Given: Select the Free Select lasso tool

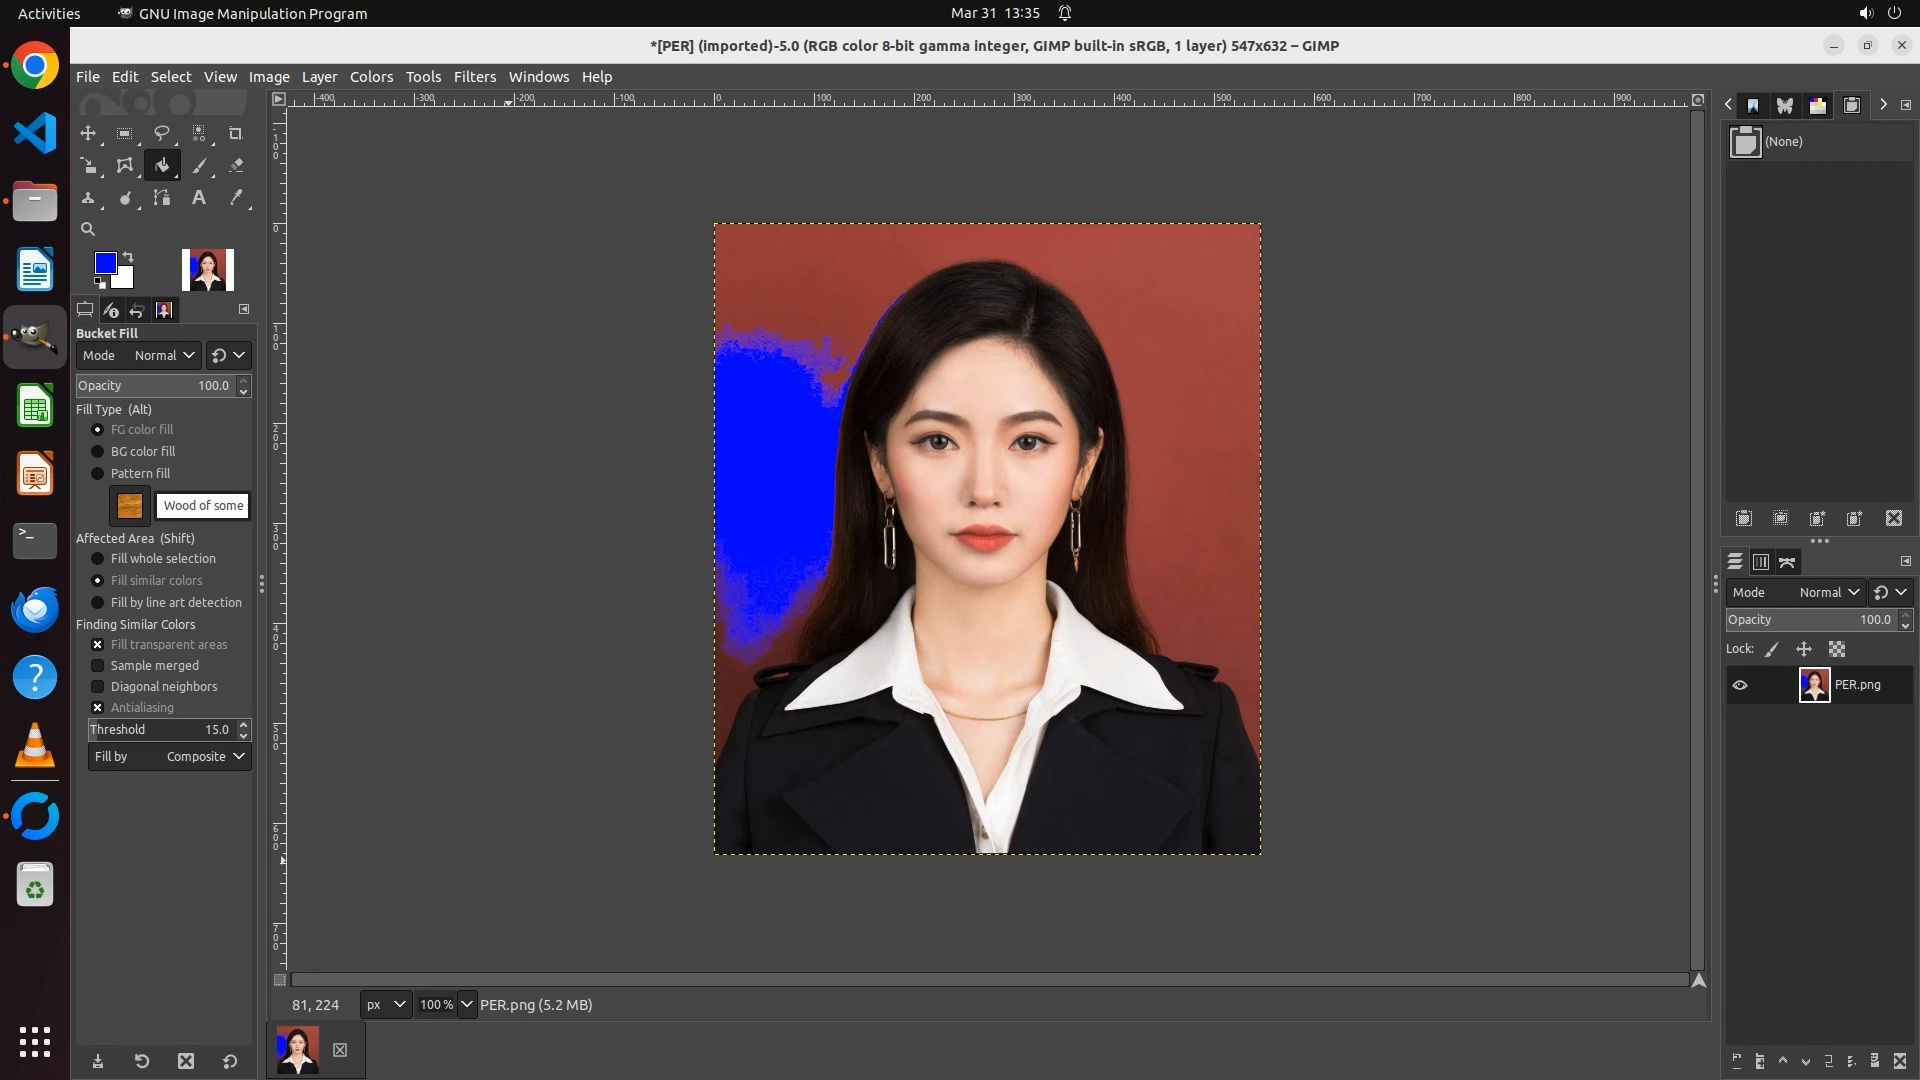Looking at the screenshot, I should point(161,133).
